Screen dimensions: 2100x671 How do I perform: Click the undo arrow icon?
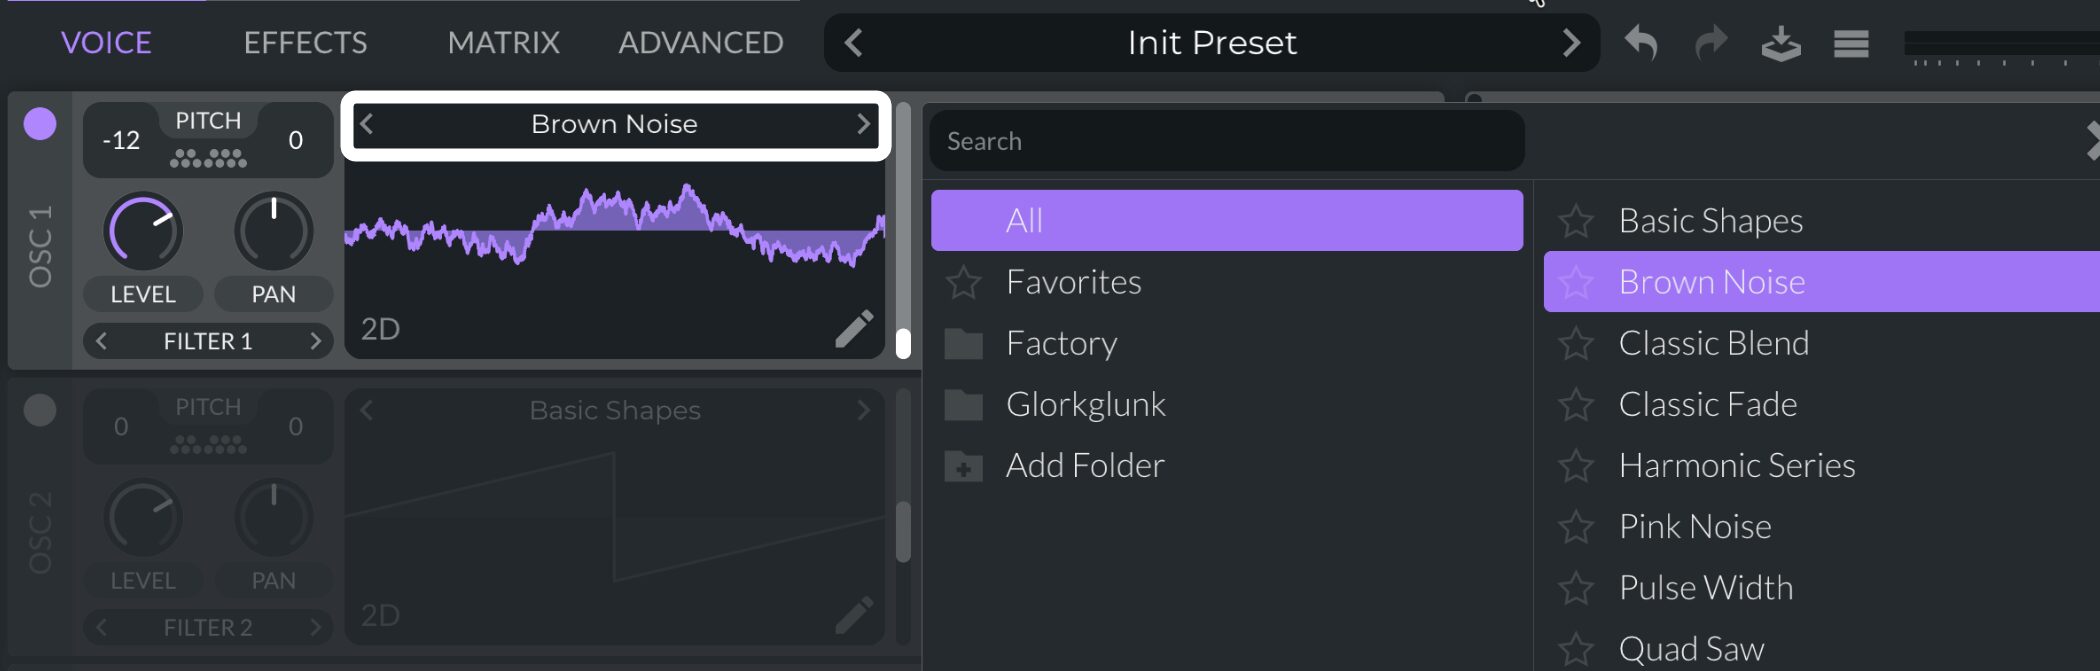pos(1641,43)
